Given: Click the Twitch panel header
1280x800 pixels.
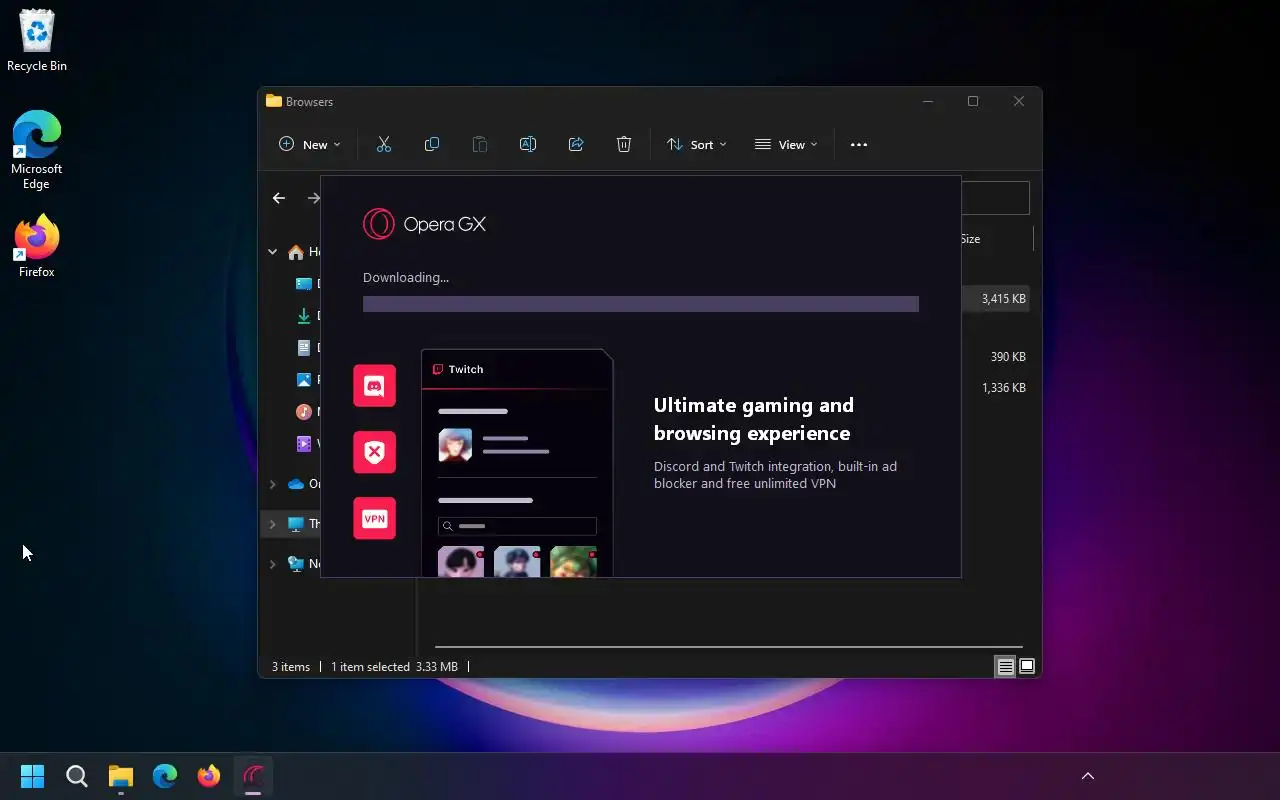Looking at the screenshot, I should pyautogui.click(x=516, y=369).
